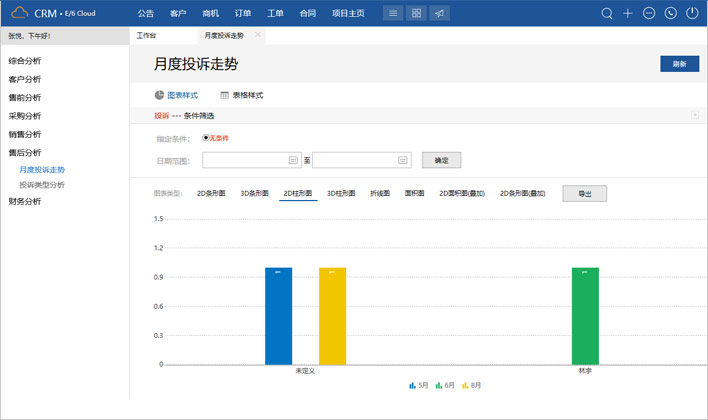Image resolution: width=708 pixels, height=420 pixels.
Task: Switch to the 工作台 tab
Action: click(x=147, y=35)
